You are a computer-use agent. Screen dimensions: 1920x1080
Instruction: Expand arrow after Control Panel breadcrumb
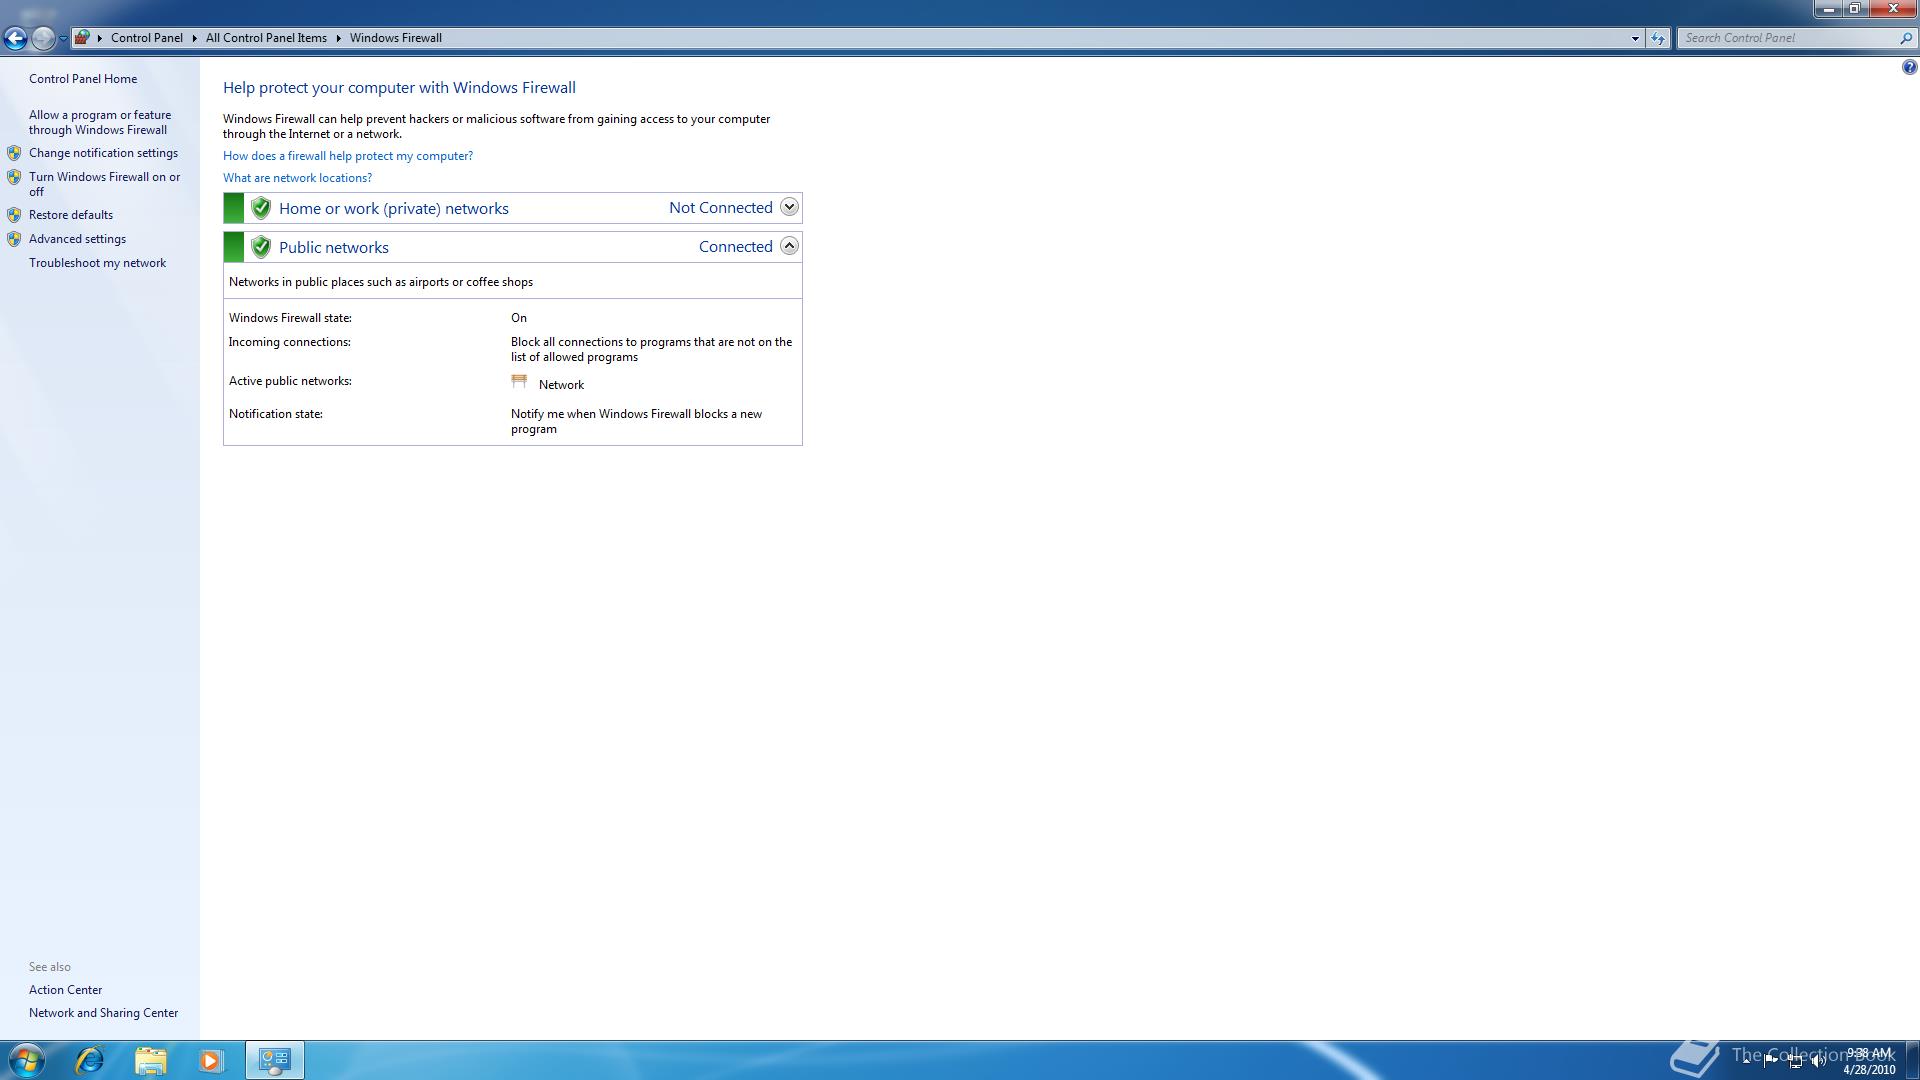(194, 38)
